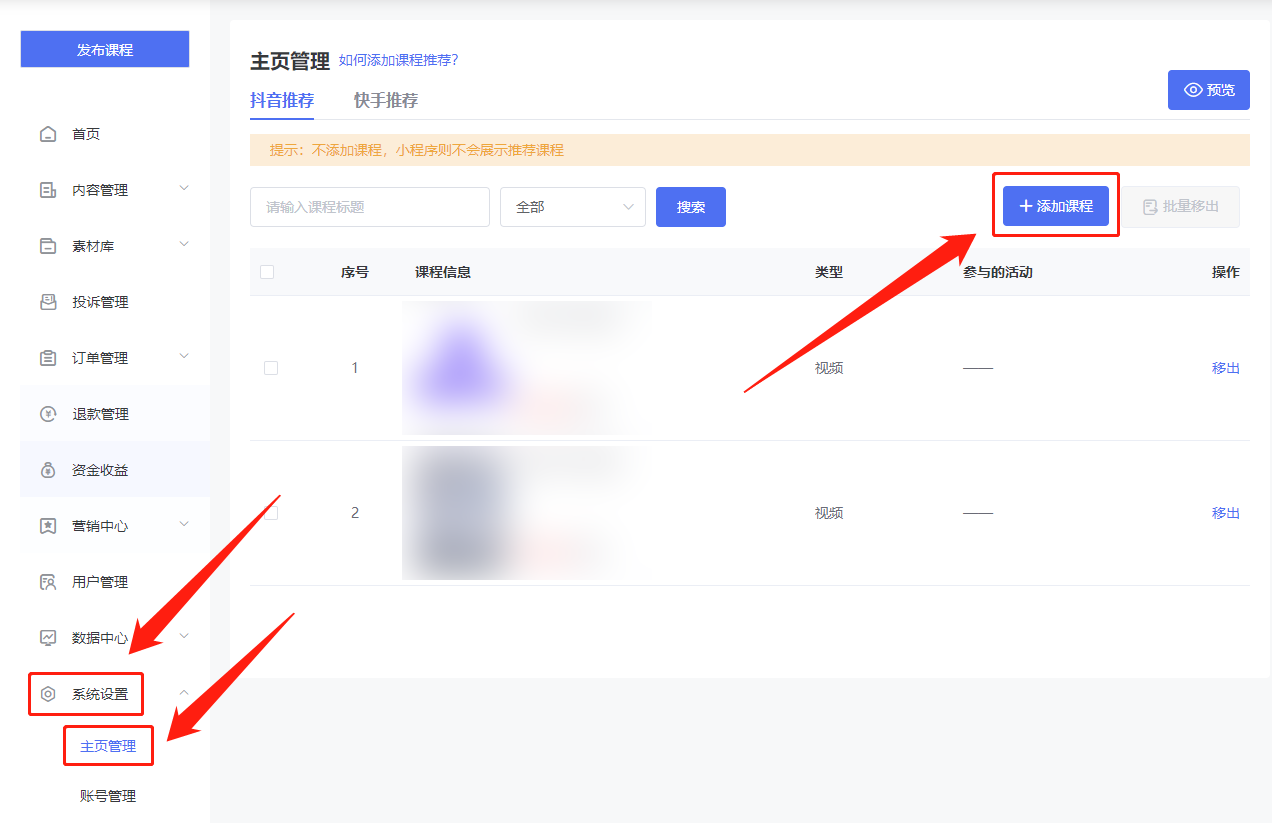The image size is (1272, 823).
Task: Toggle the select-all checkbox in table header
Action: click(x=267, y=272)
